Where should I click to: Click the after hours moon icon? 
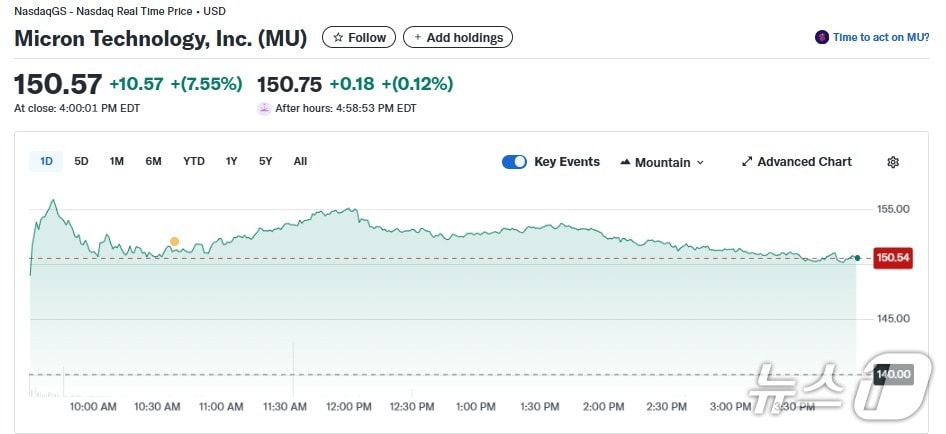click(x=264, y=108)
